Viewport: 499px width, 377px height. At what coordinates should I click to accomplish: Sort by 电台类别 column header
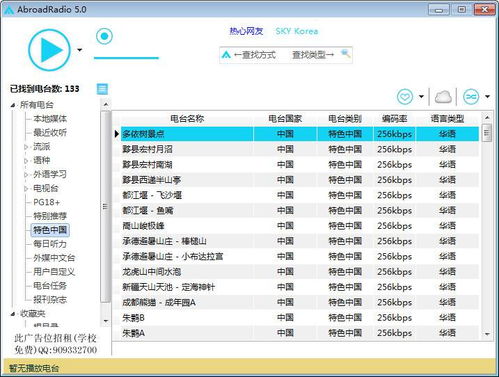coord(345,119)
